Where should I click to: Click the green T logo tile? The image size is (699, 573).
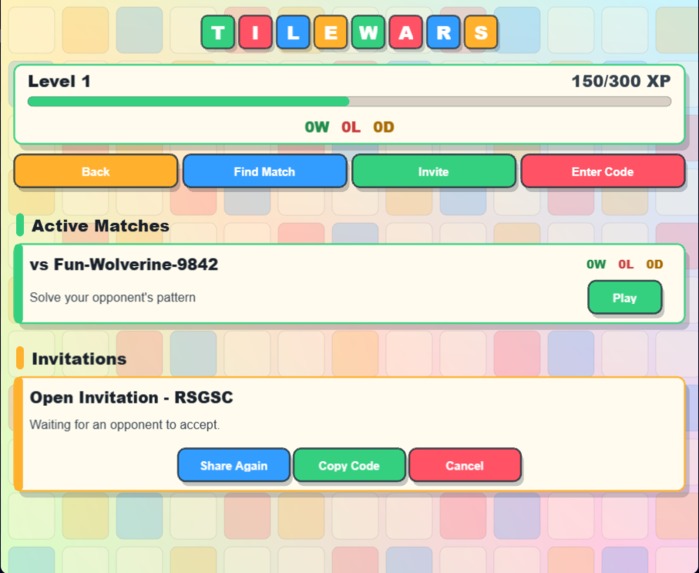(x=218, y=32)
